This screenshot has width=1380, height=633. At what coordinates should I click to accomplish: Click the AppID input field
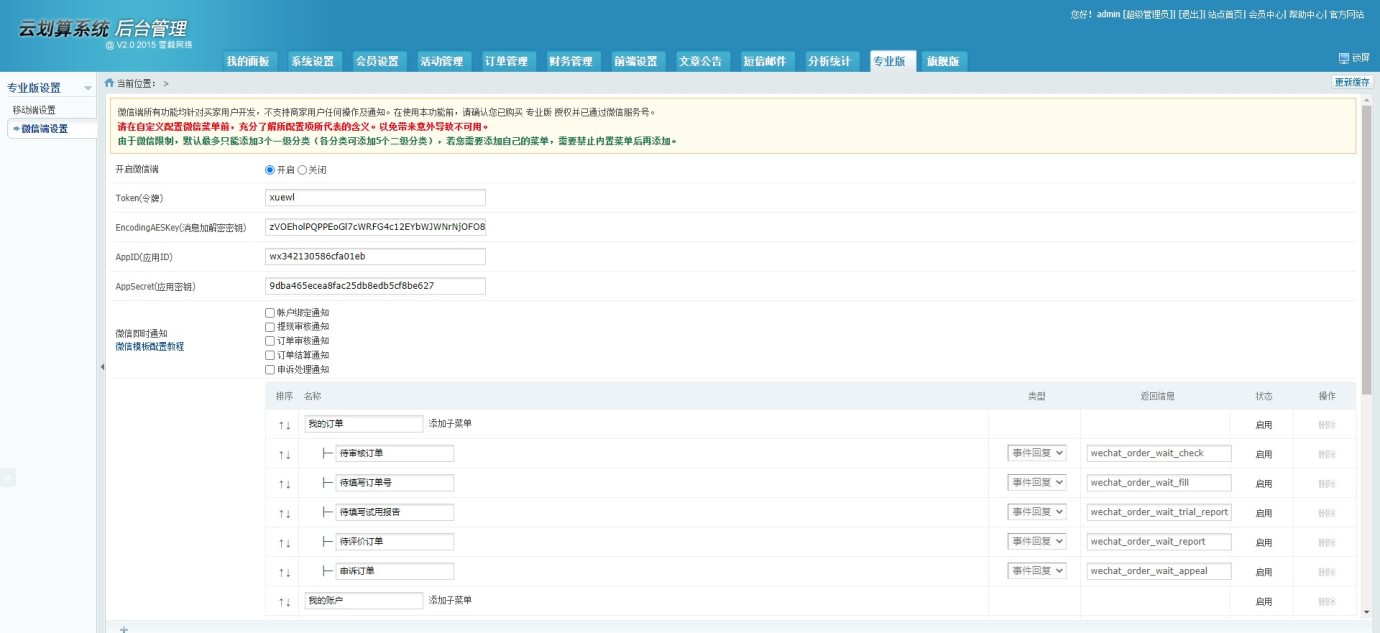point(375,257)
